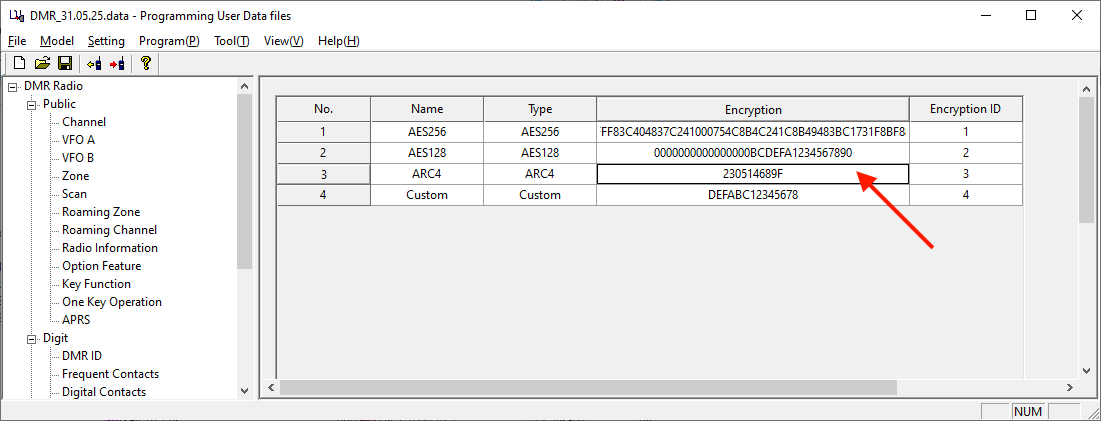Collapse the DMR Radio tree node
The width and height of the screenshot is (1101, 421).
[13, 86]
